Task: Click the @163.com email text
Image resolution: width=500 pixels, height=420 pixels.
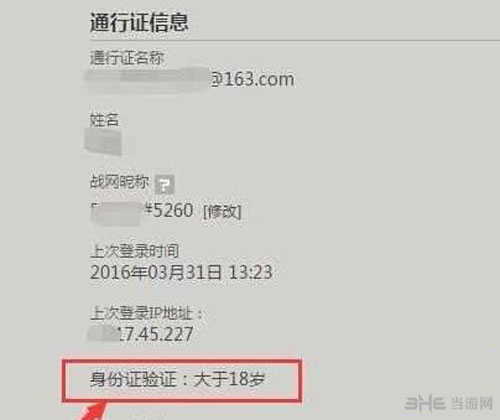Action: (x=252, y=79)
